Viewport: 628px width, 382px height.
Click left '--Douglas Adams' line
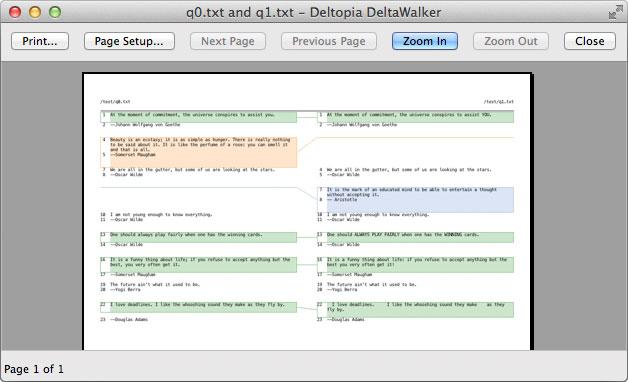[x=129, y=320]
